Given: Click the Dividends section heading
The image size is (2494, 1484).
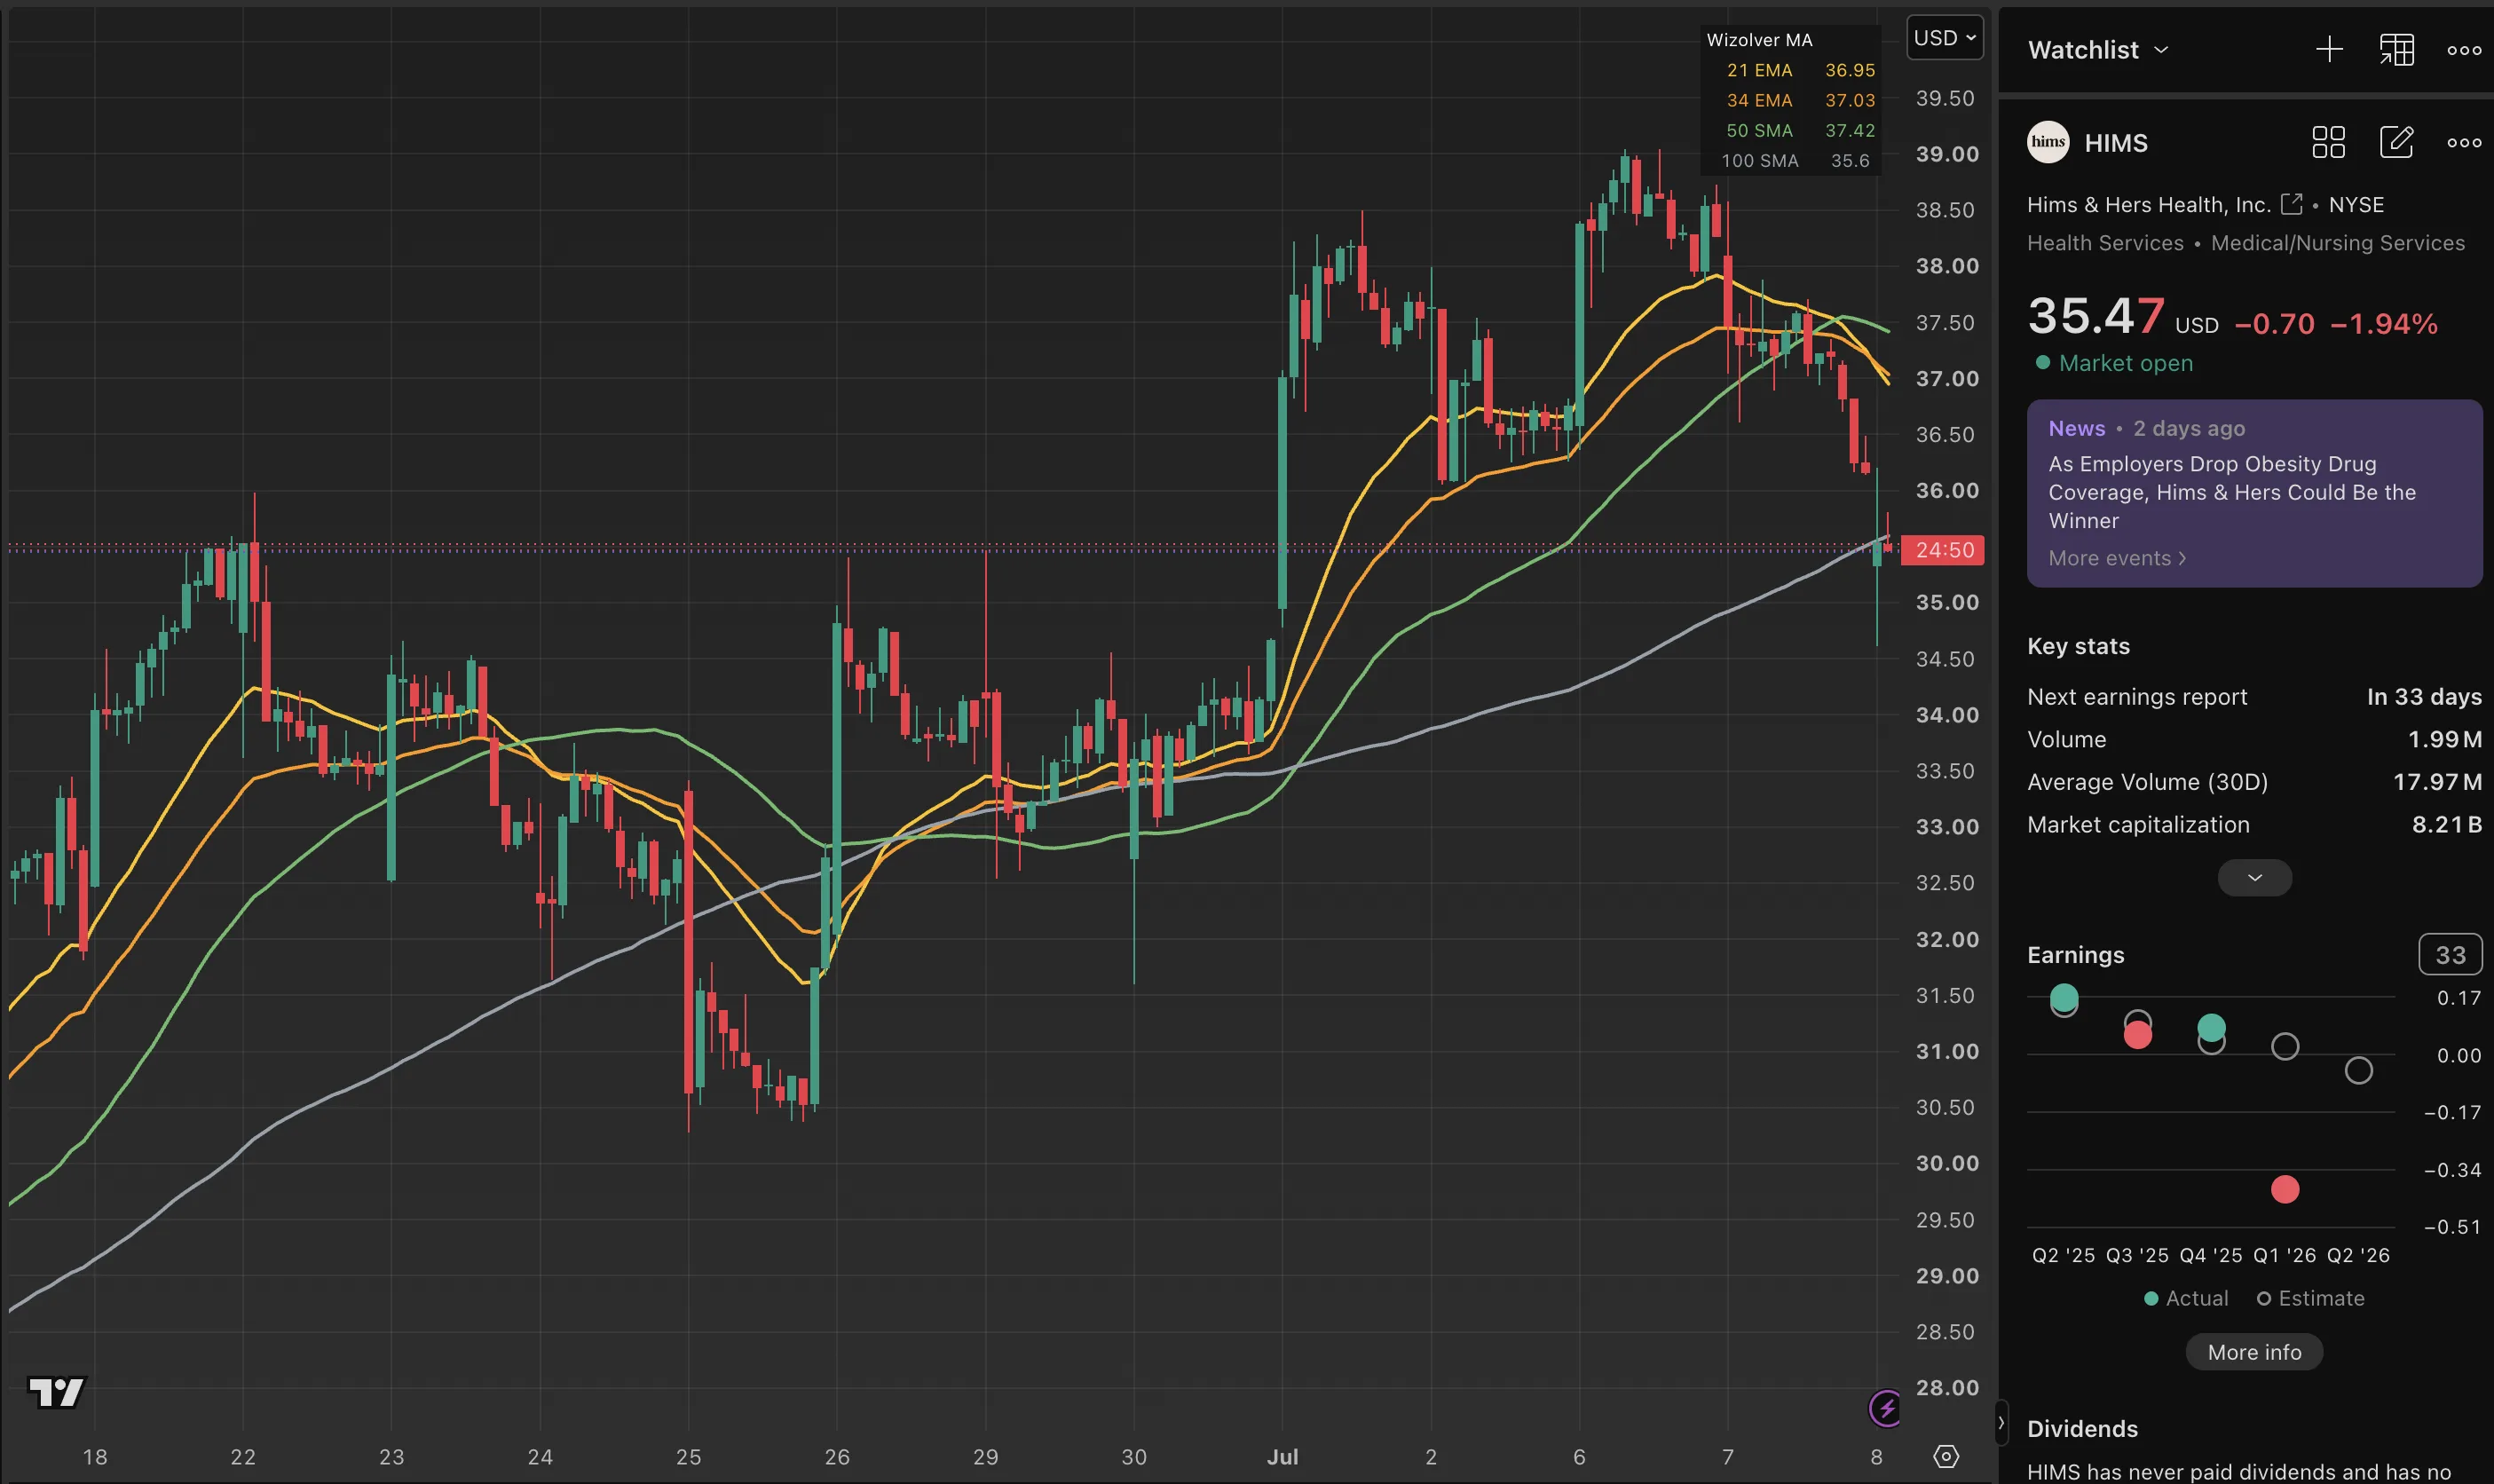Looking at the screenshot, I should pyautogui.click(x=2082, y=1429).
